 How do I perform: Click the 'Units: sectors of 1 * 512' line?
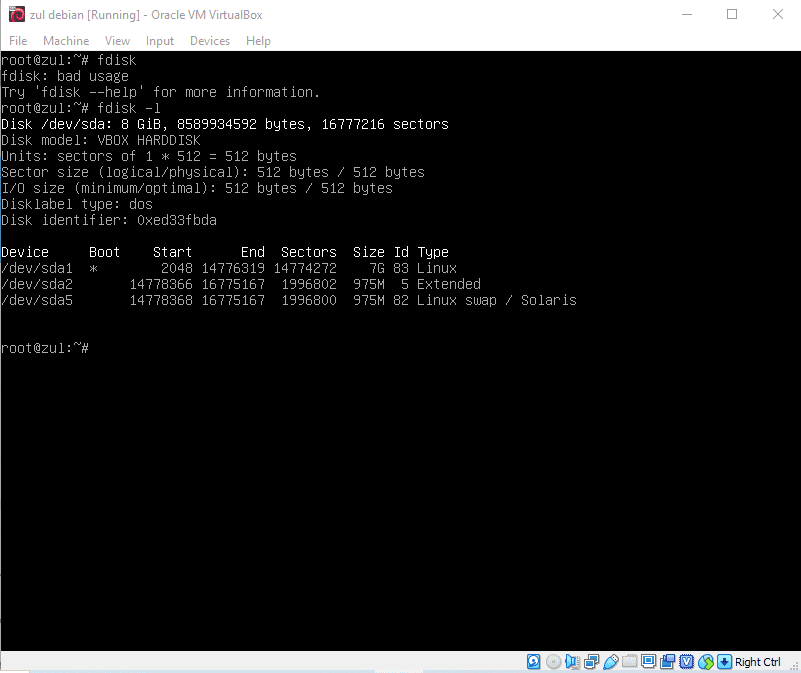149,156
